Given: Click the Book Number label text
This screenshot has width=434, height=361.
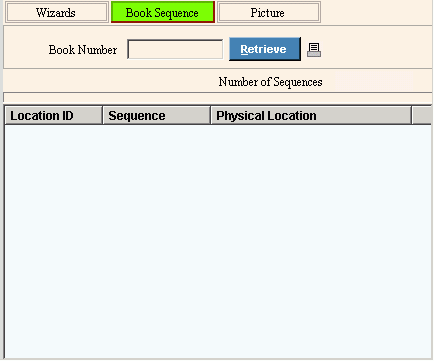Looking at the screenshot, I should pyautogui.click(x=83, y=50).
